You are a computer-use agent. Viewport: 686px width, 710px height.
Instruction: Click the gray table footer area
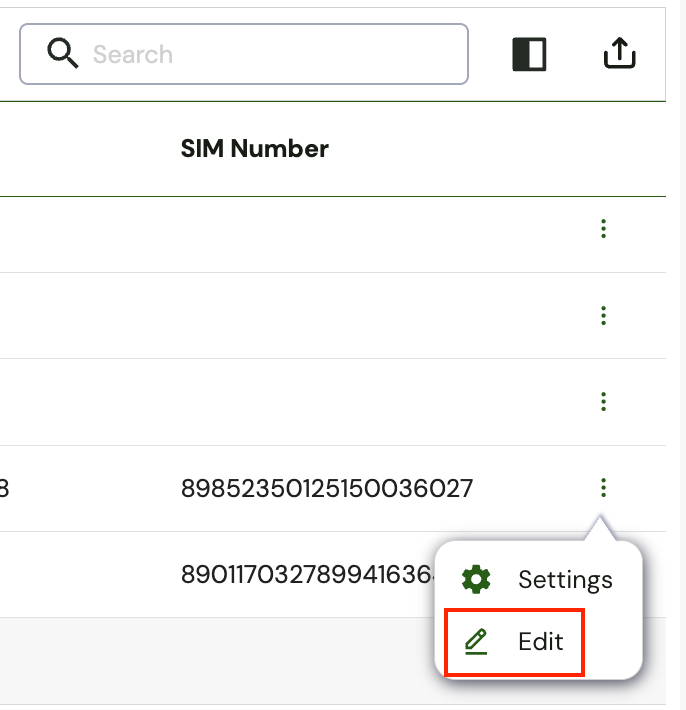pyautogui.click(x=213, y=661)
